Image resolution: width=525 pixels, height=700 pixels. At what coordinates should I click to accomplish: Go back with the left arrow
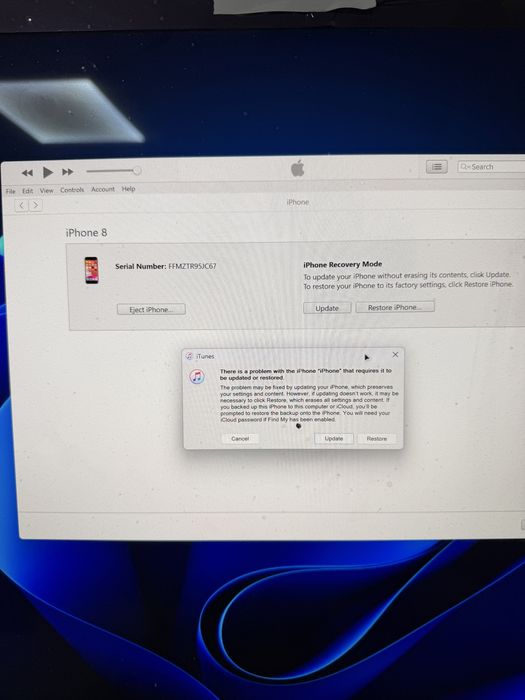(21, 205)
